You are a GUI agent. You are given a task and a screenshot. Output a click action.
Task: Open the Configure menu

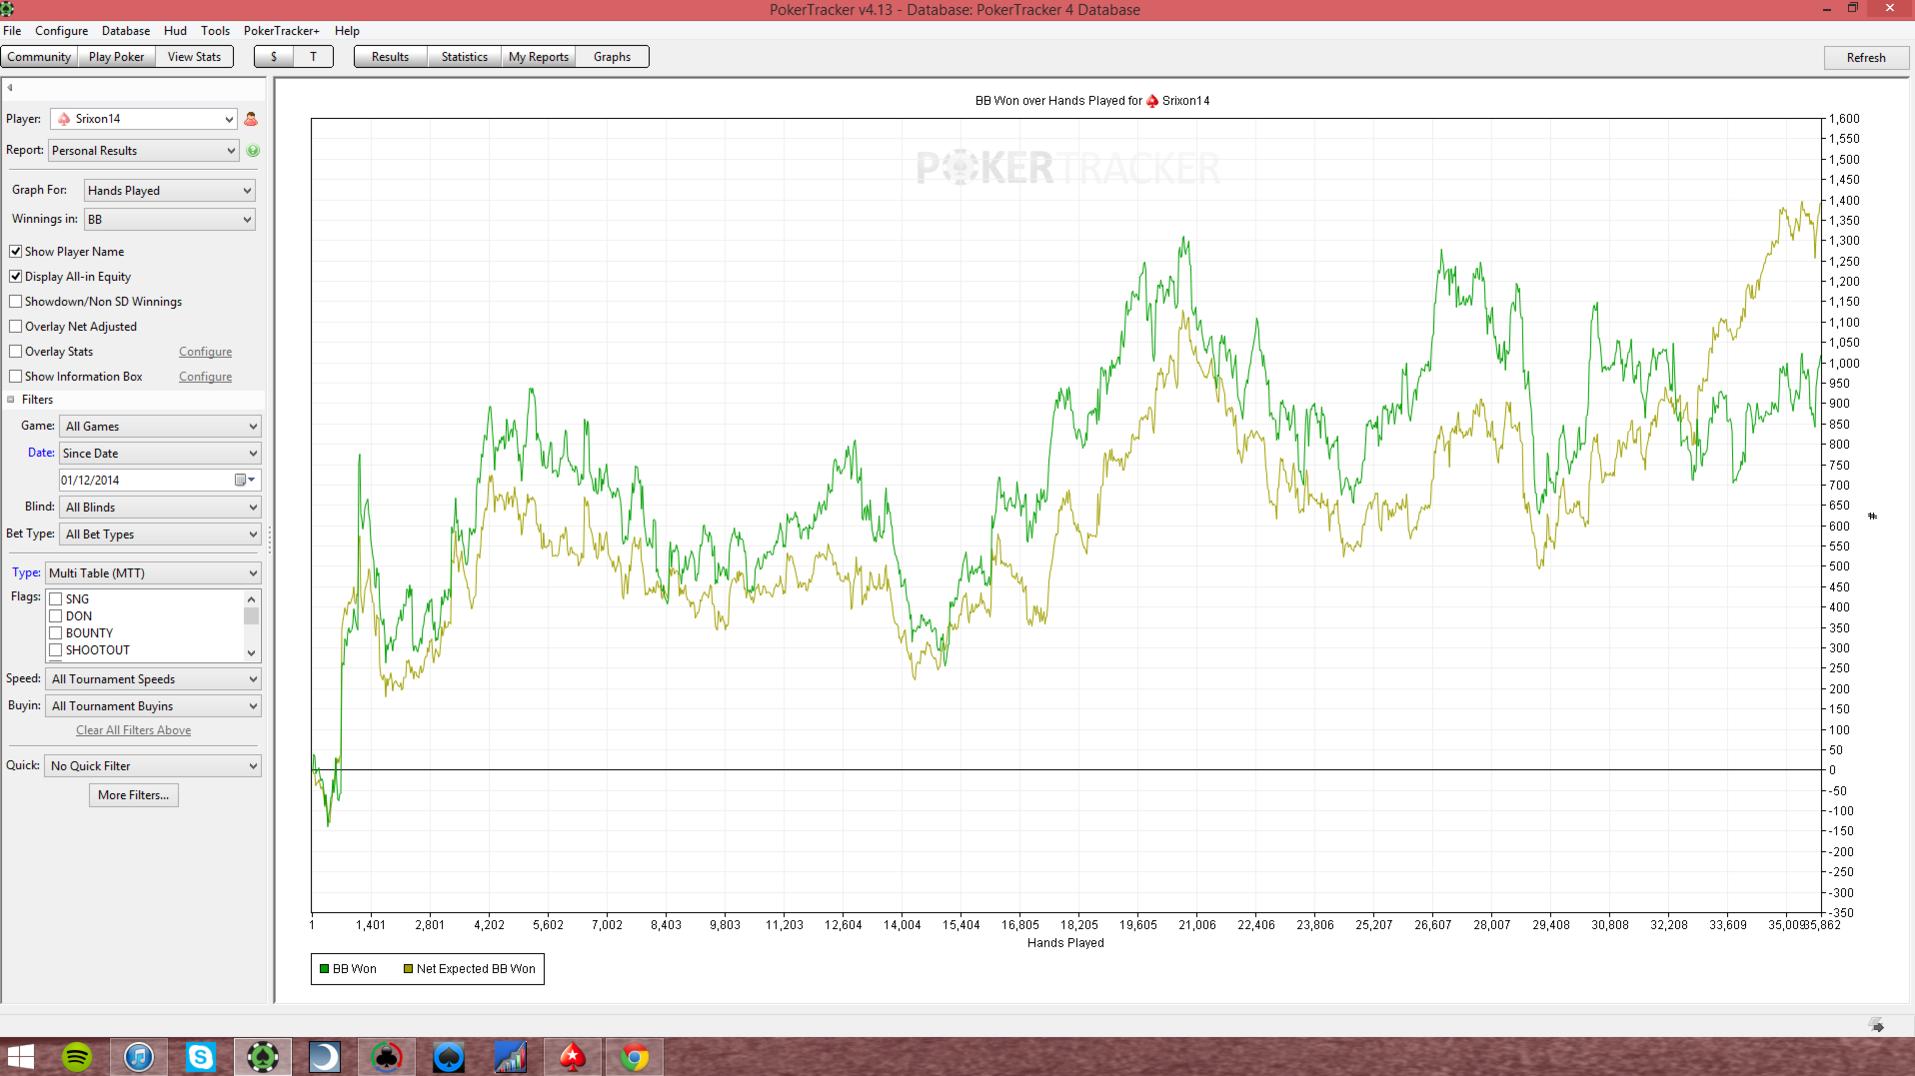[61, 31]
